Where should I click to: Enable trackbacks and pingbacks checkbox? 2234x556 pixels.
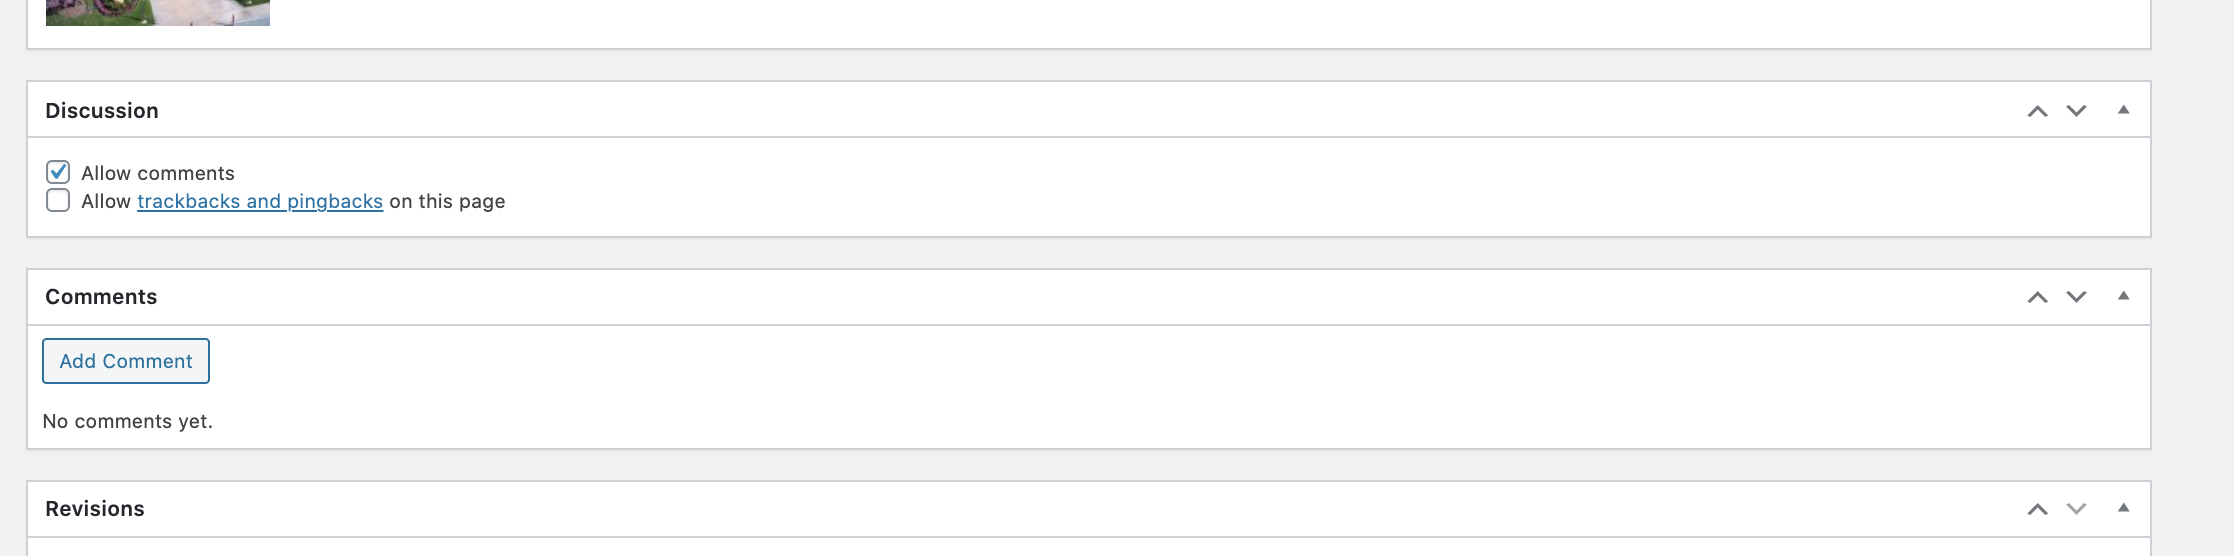click(58, 200)
